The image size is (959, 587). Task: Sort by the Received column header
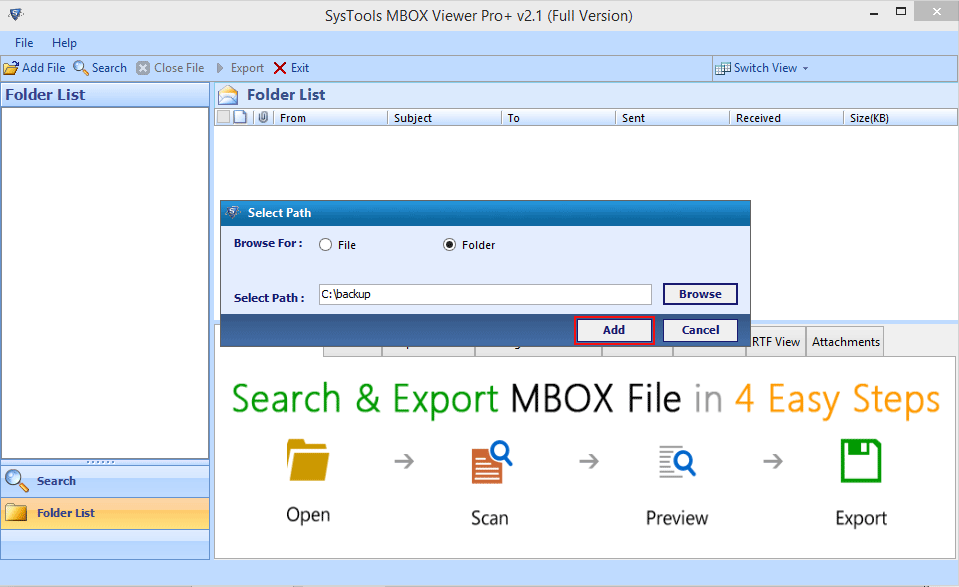(787, 117)
